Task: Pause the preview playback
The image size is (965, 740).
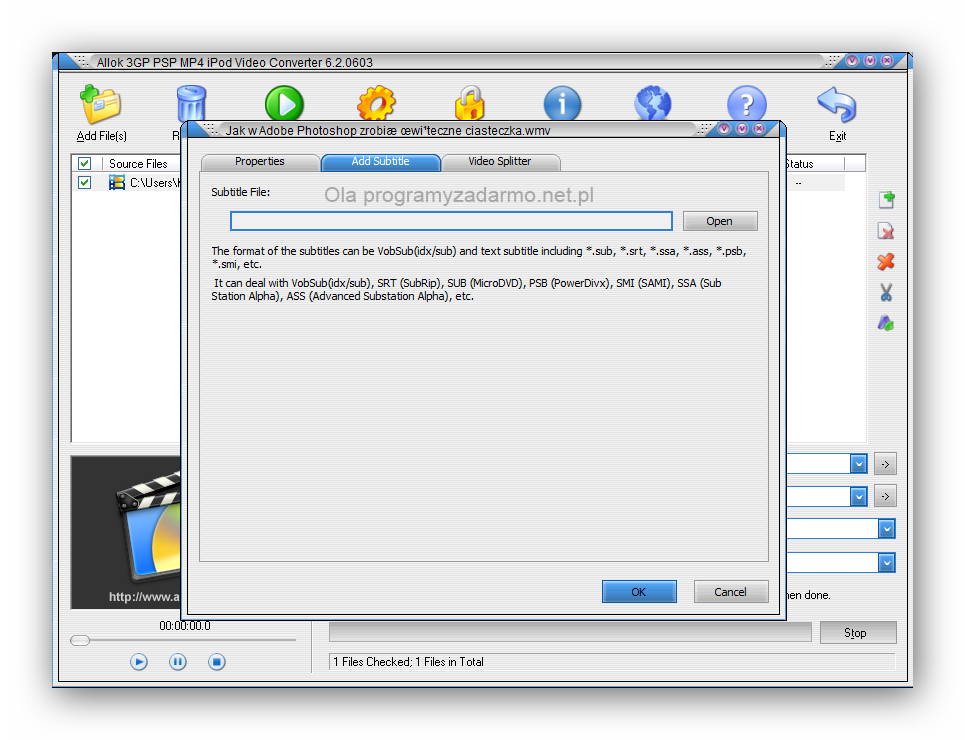Action: (x=178, y=662)
